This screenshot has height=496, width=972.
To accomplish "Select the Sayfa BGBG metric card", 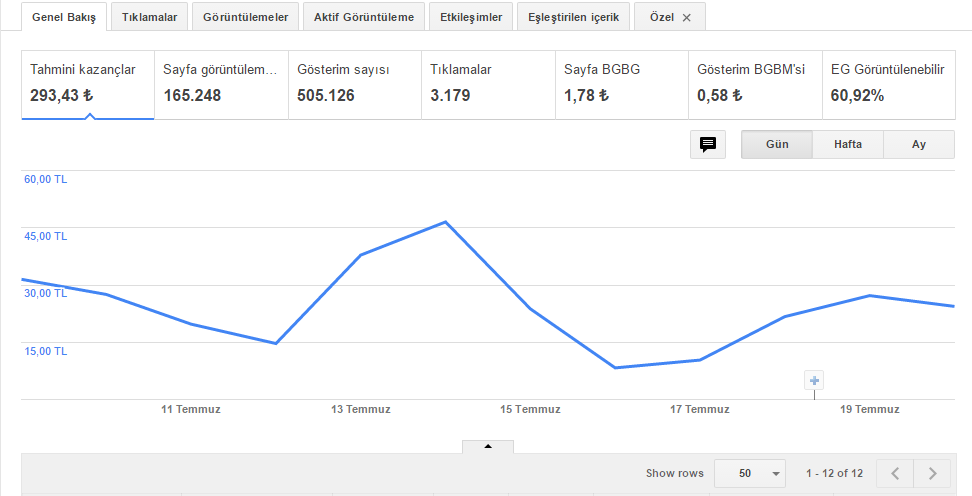I will [622, 85].
